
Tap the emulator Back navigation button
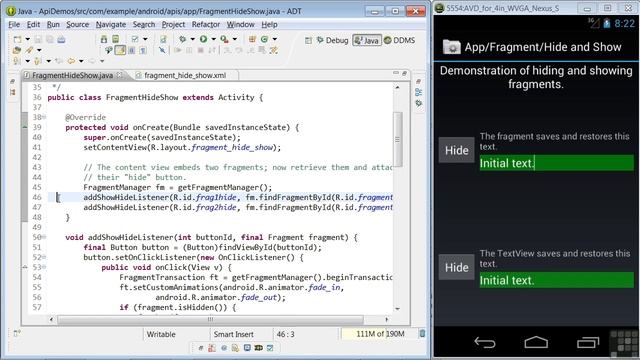(485, 342)
